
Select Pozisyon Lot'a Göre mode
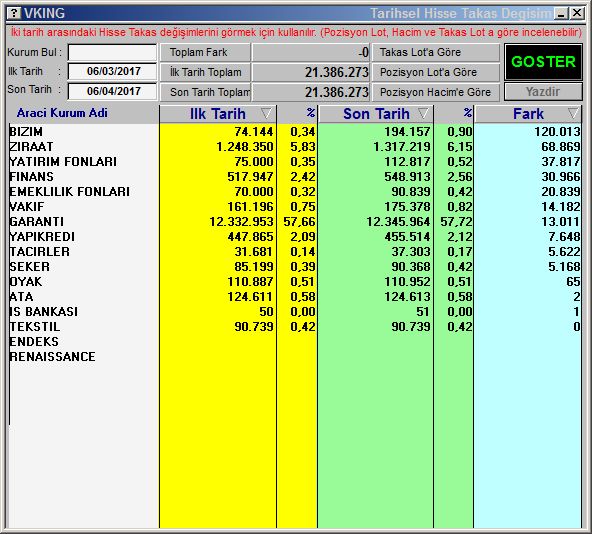(436, 72)
